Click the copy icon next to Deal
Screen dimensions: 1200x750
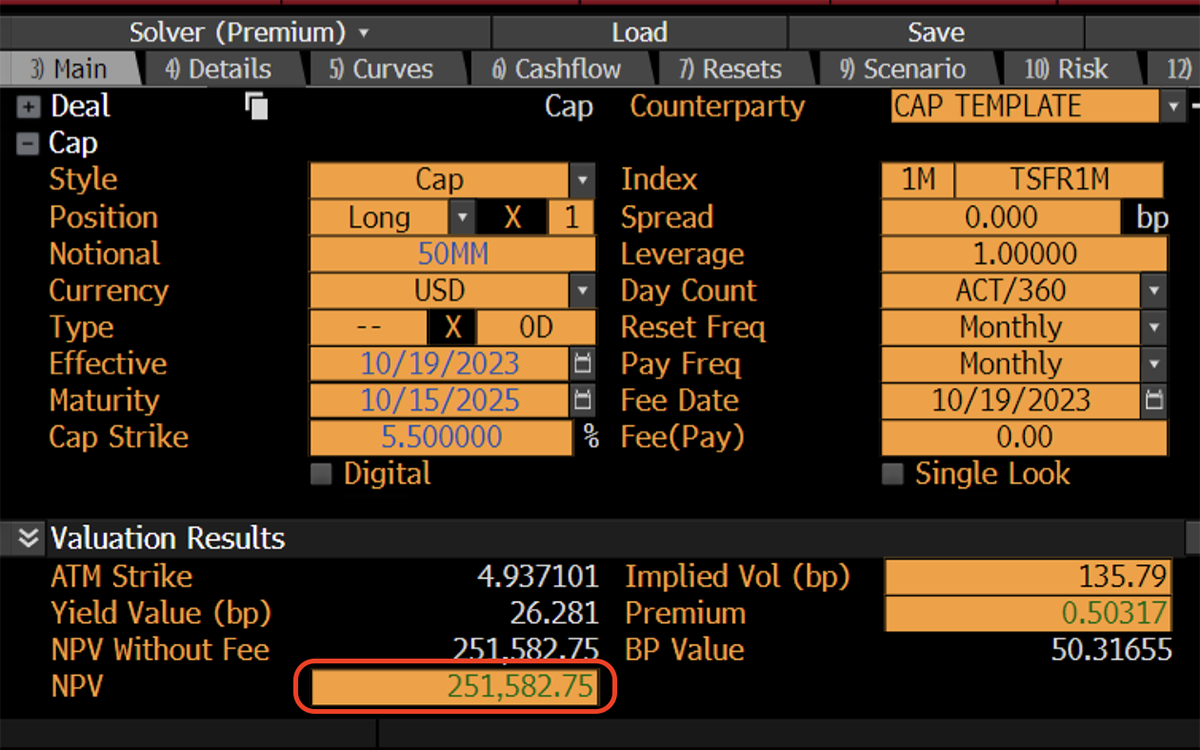pyautogui.click(x=256, y=106)
